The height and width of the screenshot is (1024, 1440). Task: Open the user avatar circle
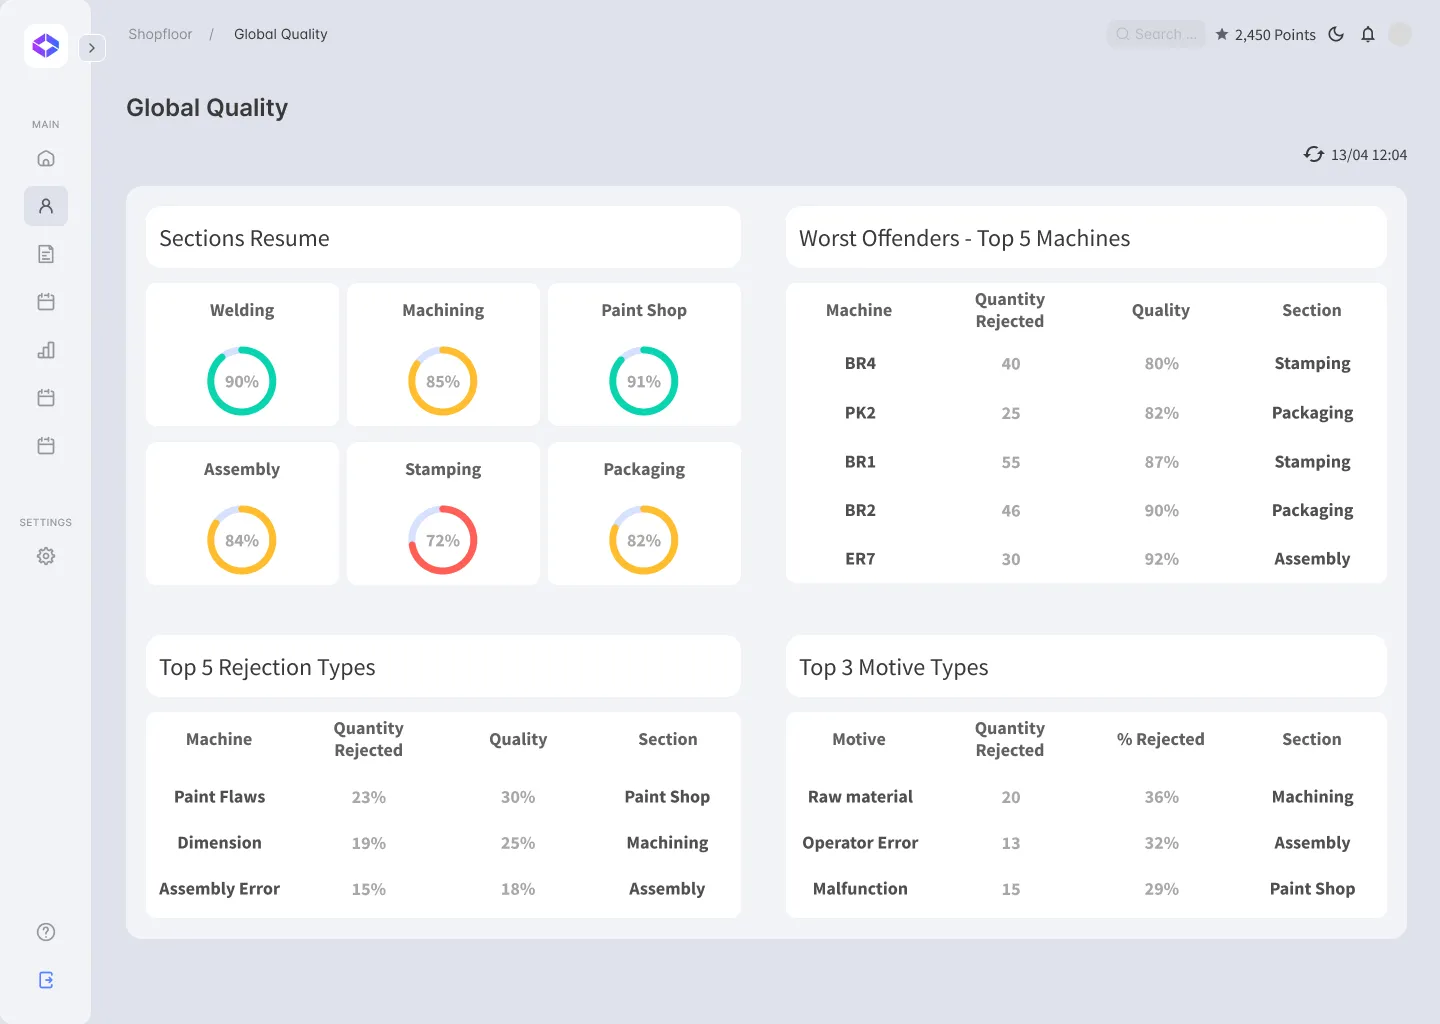1401,34
